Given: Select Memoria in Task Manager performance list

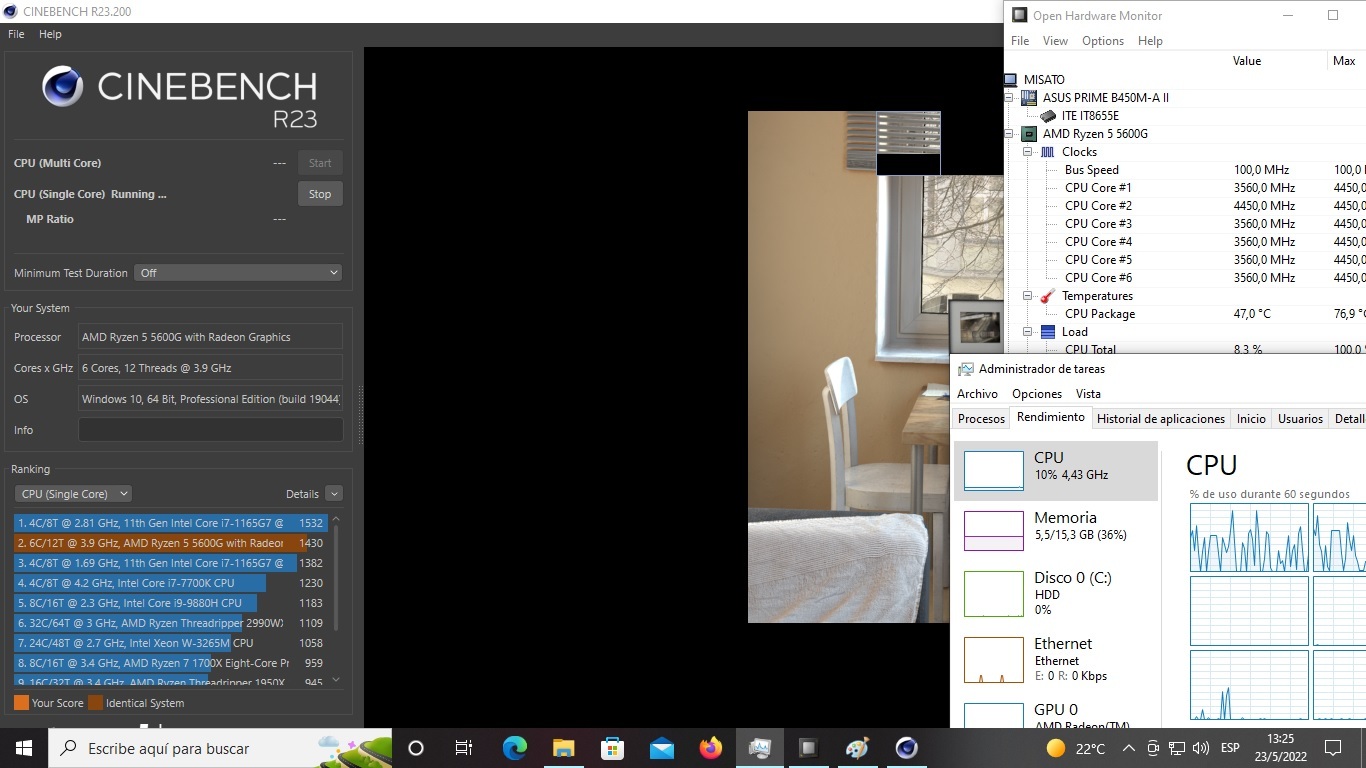Looking at the screenshot, I should tap(1056, 530).
